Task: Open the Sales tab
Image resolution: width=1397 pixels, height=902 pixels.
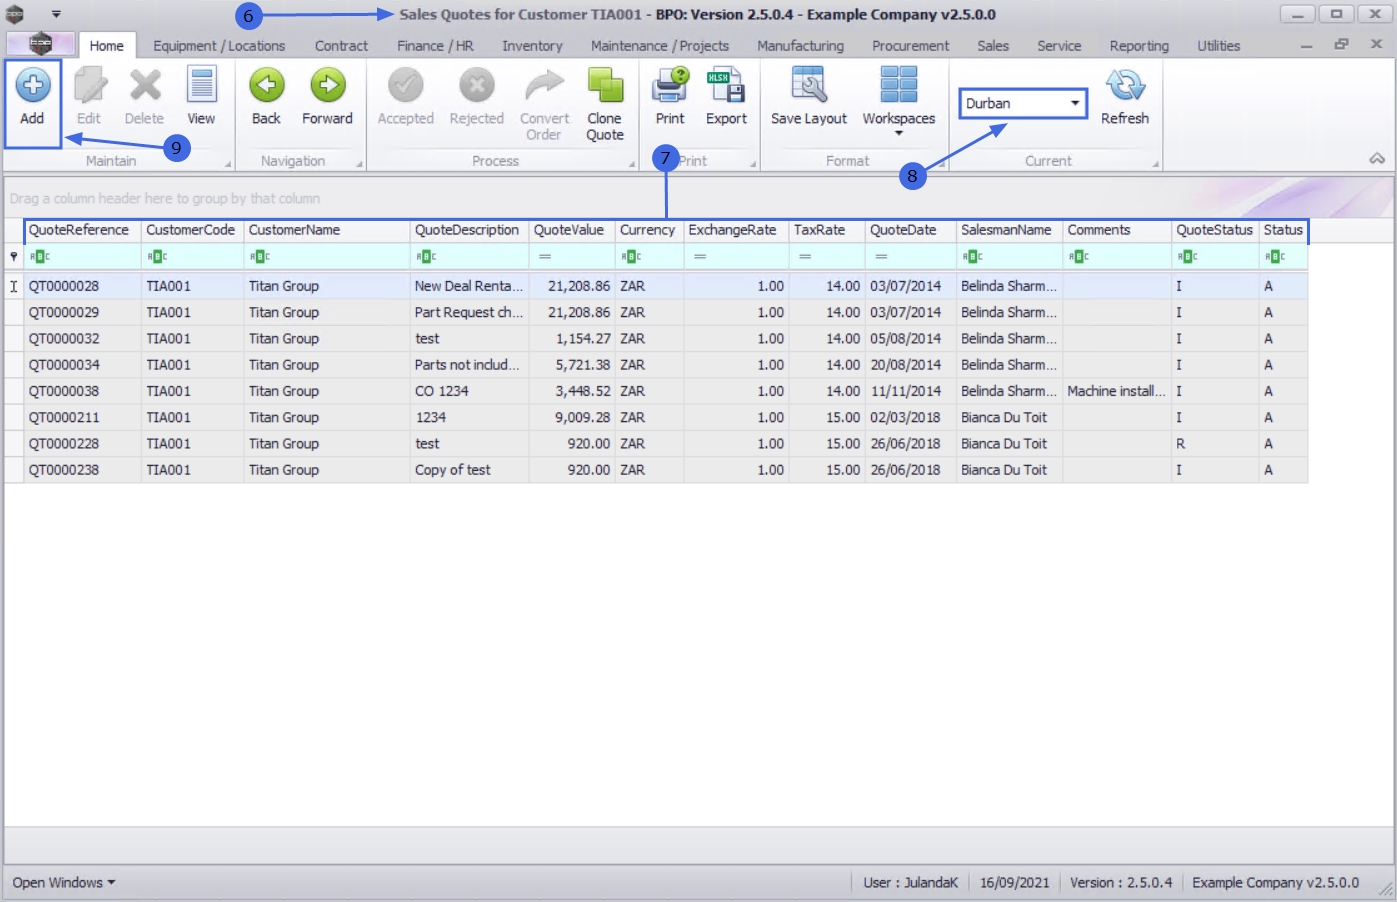Action: 993,46
